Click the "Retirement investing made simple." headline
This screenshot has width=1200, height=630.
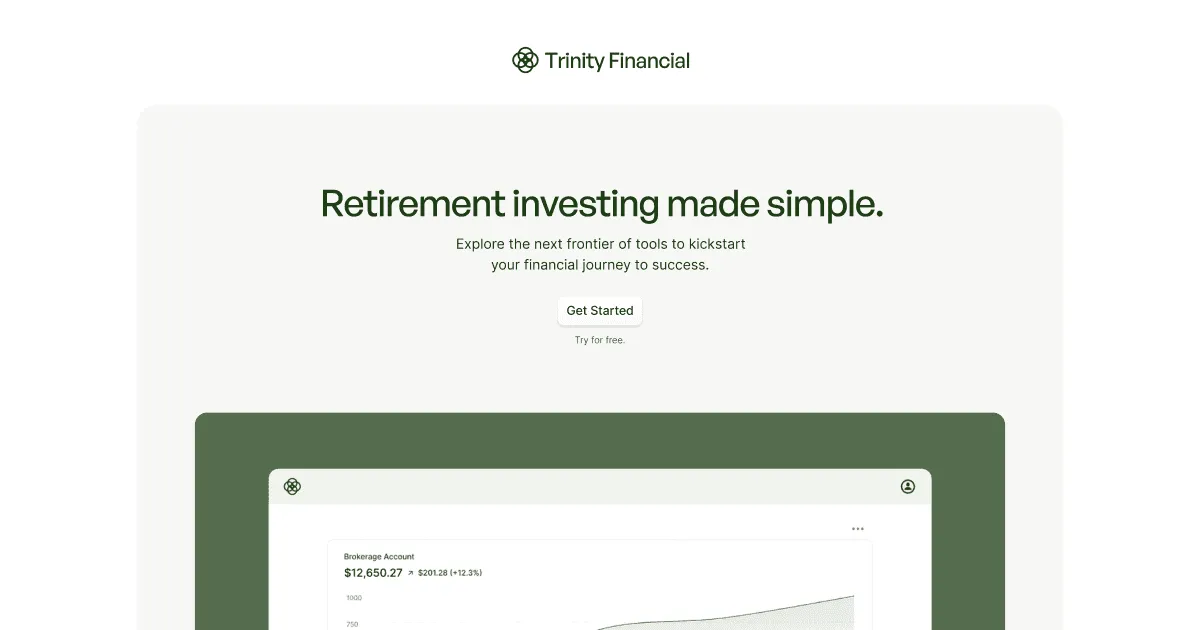pos(602,204)
